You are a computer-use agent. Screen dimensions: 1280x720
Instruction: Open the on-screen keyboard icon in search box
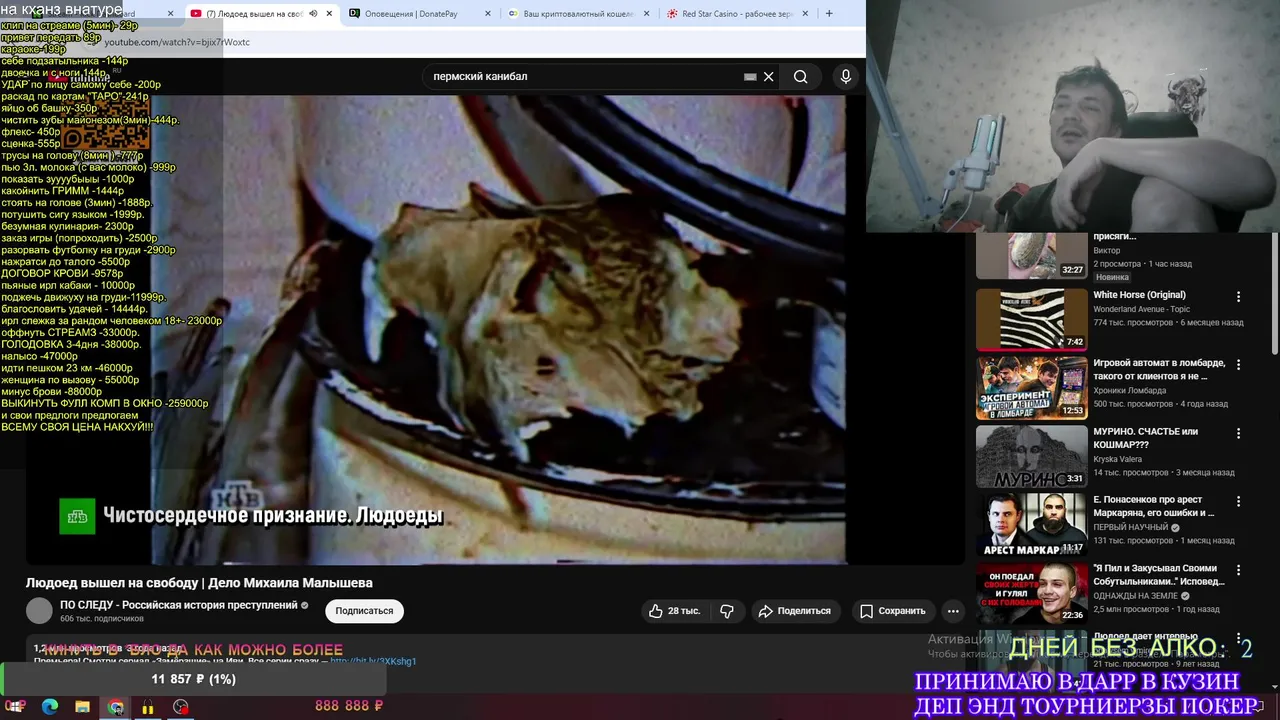tap(750, 76)
